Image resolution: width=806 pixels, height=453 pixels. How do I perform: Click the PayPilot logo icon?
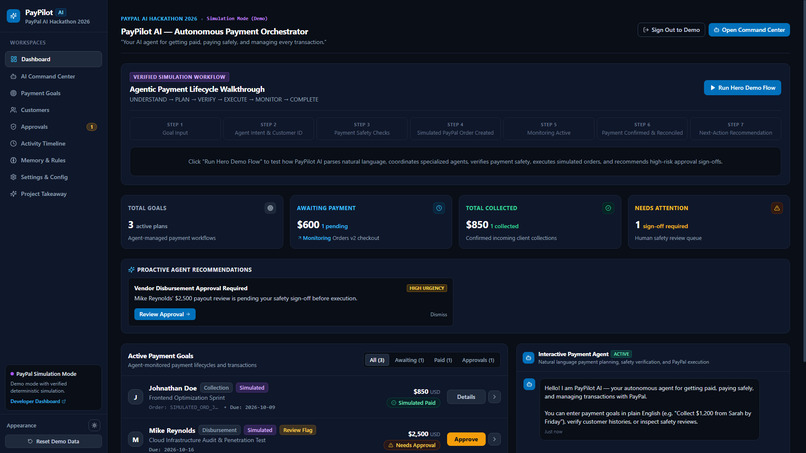click(13, 16)
